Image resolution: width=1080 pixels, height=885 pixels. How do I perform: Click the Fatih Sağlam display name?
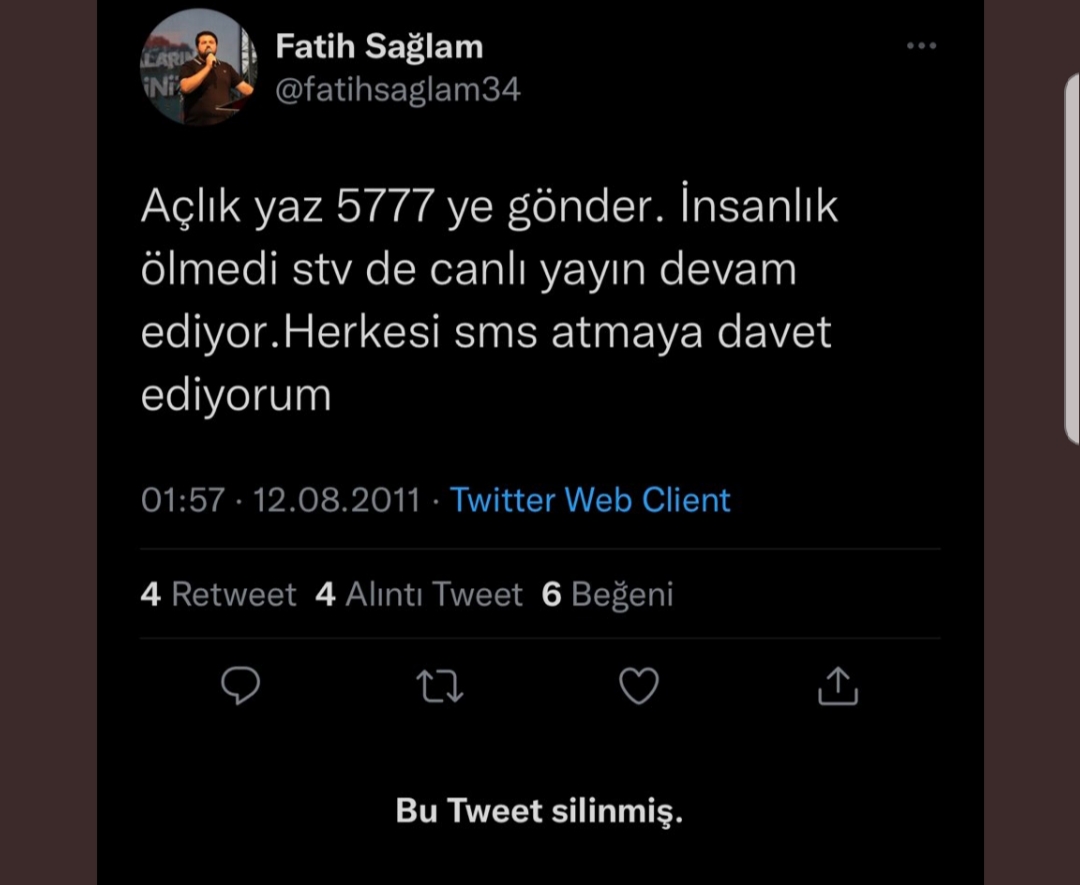(x=380, y=47)
